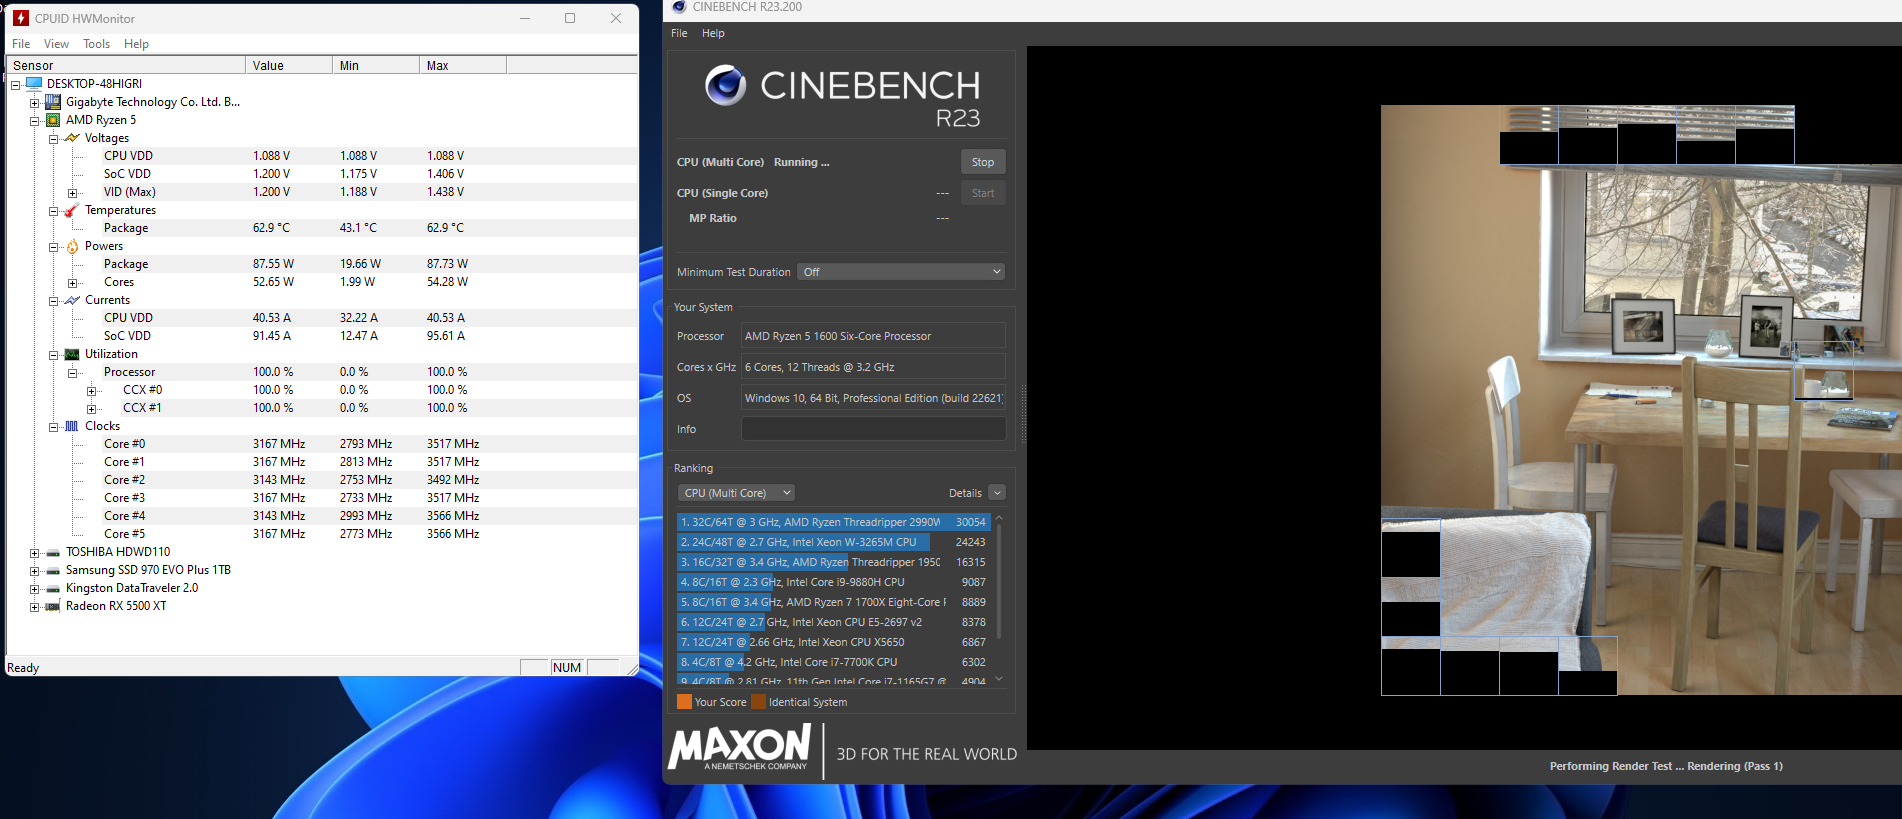Viewport: 1902px width, 819px height.
Task: Stop the running CPU Multi Core test
Action: (983, 162)
